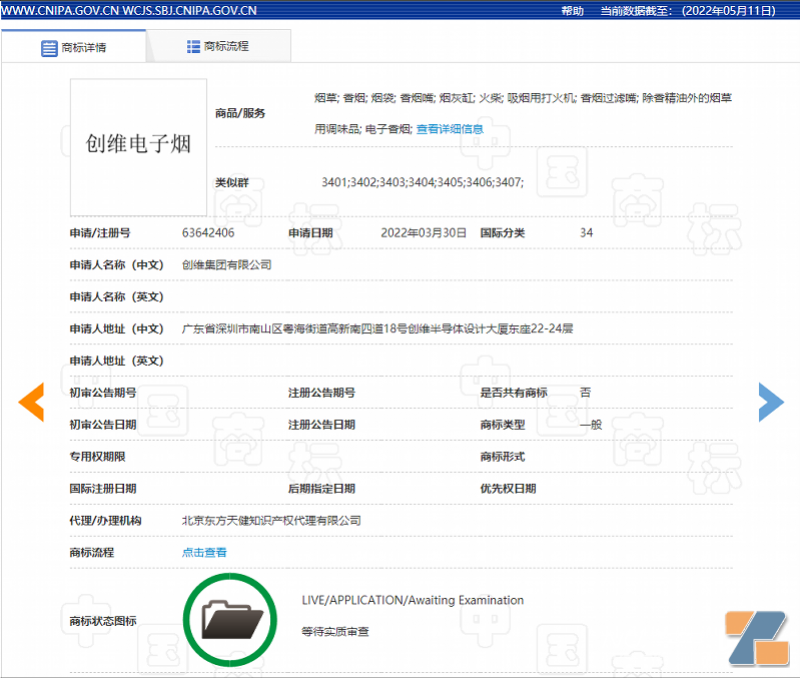Click 点击查看 next to 商标流程
The image size is (800, 678).
(x=204, y=552)
